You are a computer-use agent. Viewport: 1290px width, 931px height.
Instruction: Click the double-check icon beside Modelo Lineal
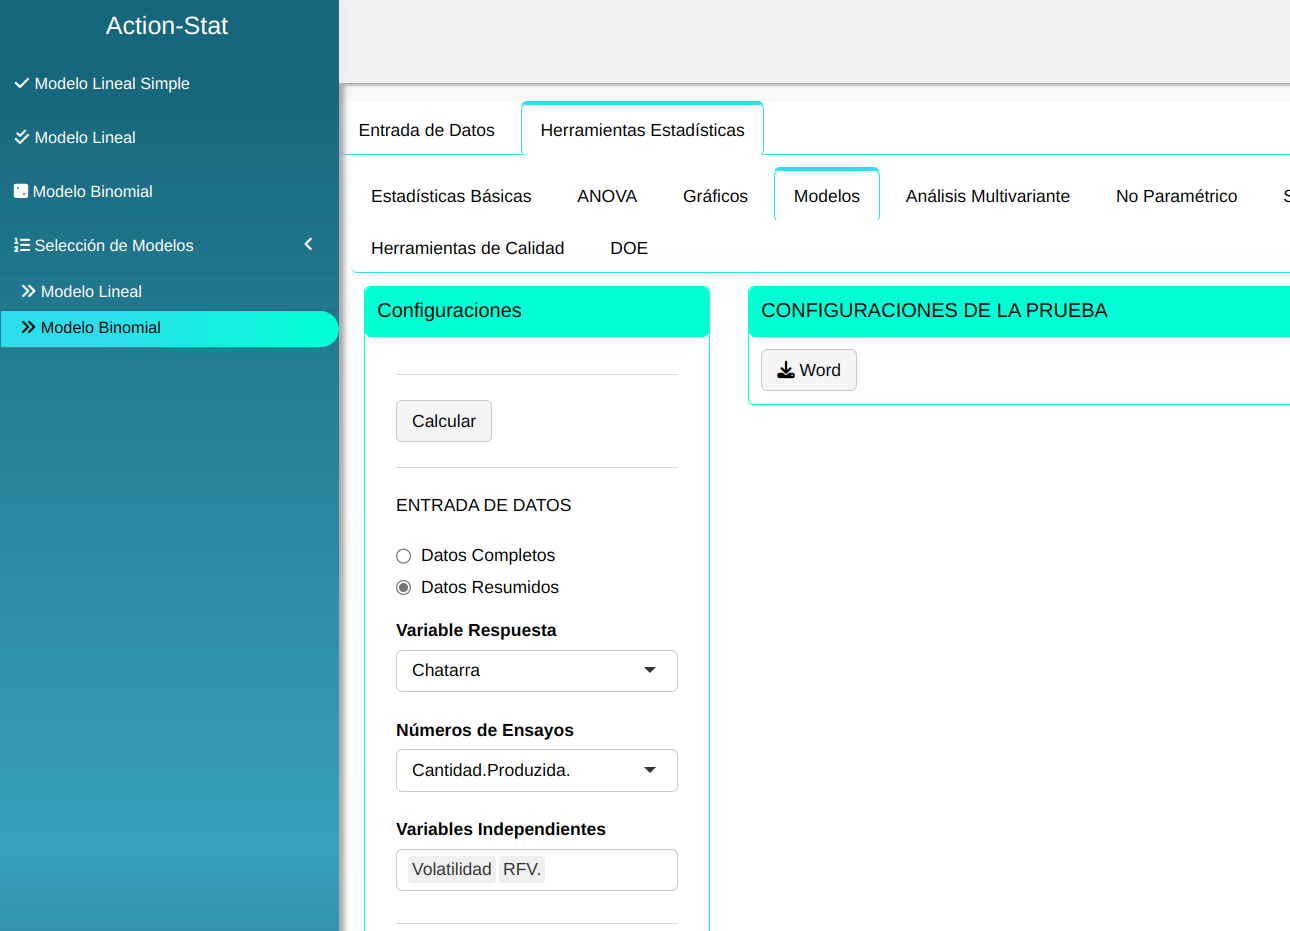pyautogui.click(x=21, y=137)
